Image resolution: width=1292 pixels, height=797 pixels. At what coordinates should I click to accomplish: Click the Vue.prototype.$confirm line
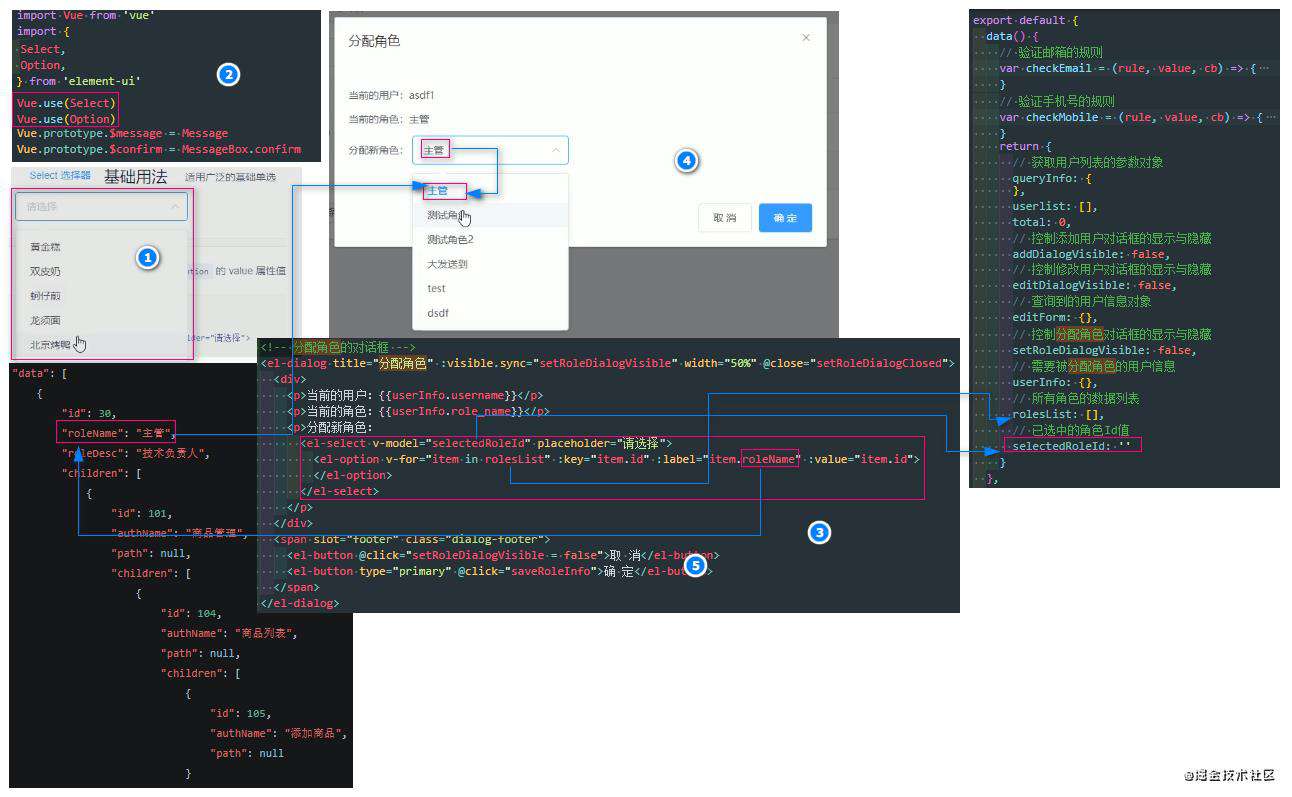[x=158, y=149]
